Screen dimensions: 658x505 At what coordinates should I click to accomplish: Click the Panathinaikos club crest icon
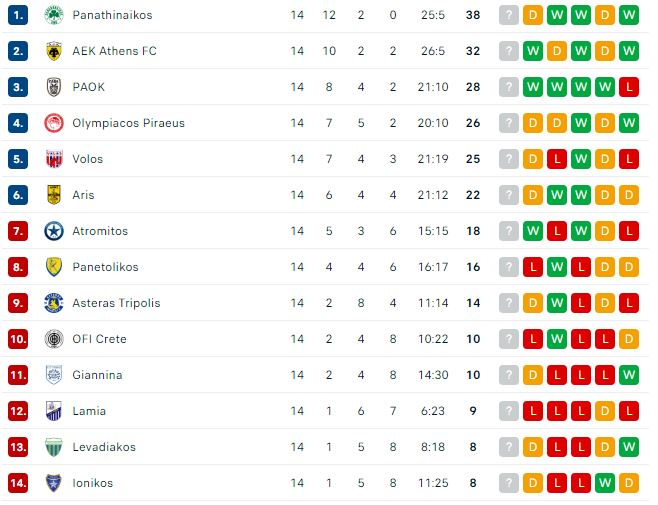point(54,15)
